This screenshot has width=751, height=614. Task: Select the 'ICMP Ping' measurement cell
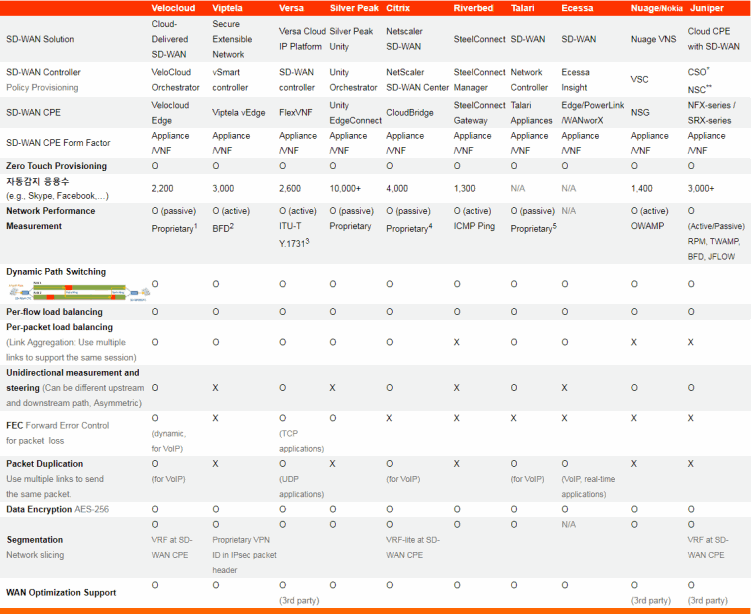tap(474, 226)
